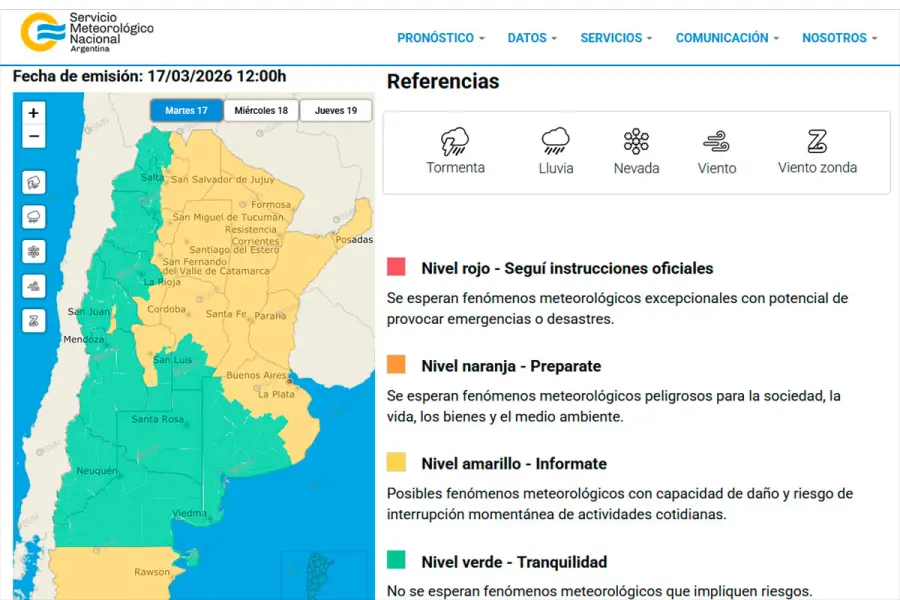Toggle the snowfall filter on map sidebar
This screenshot has width=900, height=600.
34,251
